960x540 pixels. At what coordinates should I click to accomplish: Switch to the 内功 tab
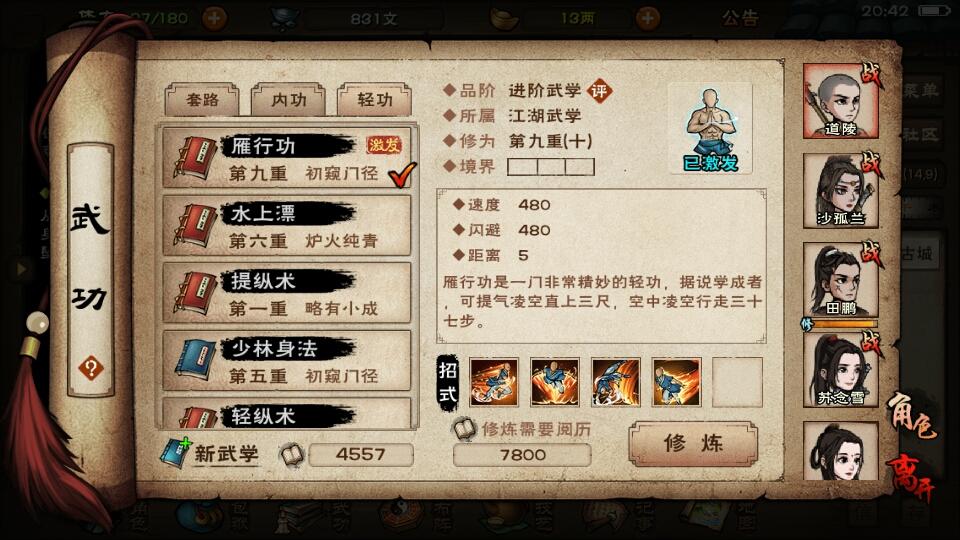click(288, 100)
